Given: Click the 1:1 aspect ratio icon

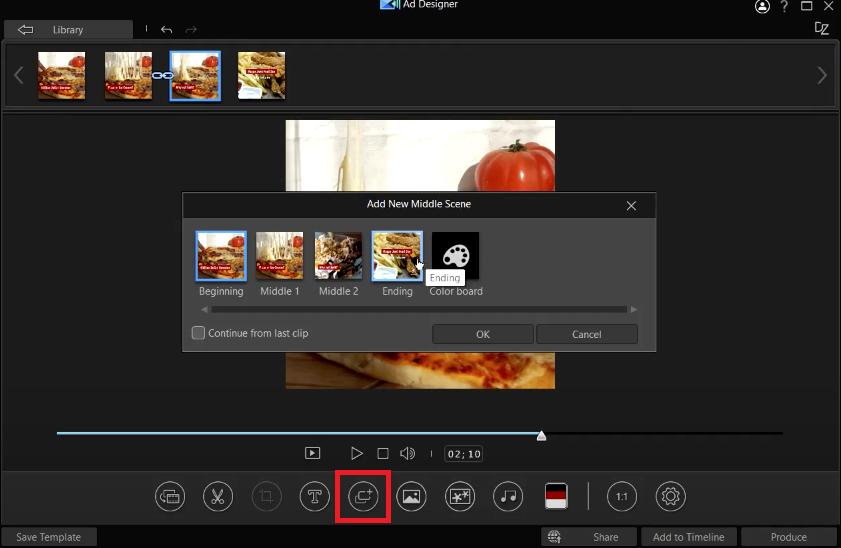Looking at the screenshot, I should (x=622, y=497).
